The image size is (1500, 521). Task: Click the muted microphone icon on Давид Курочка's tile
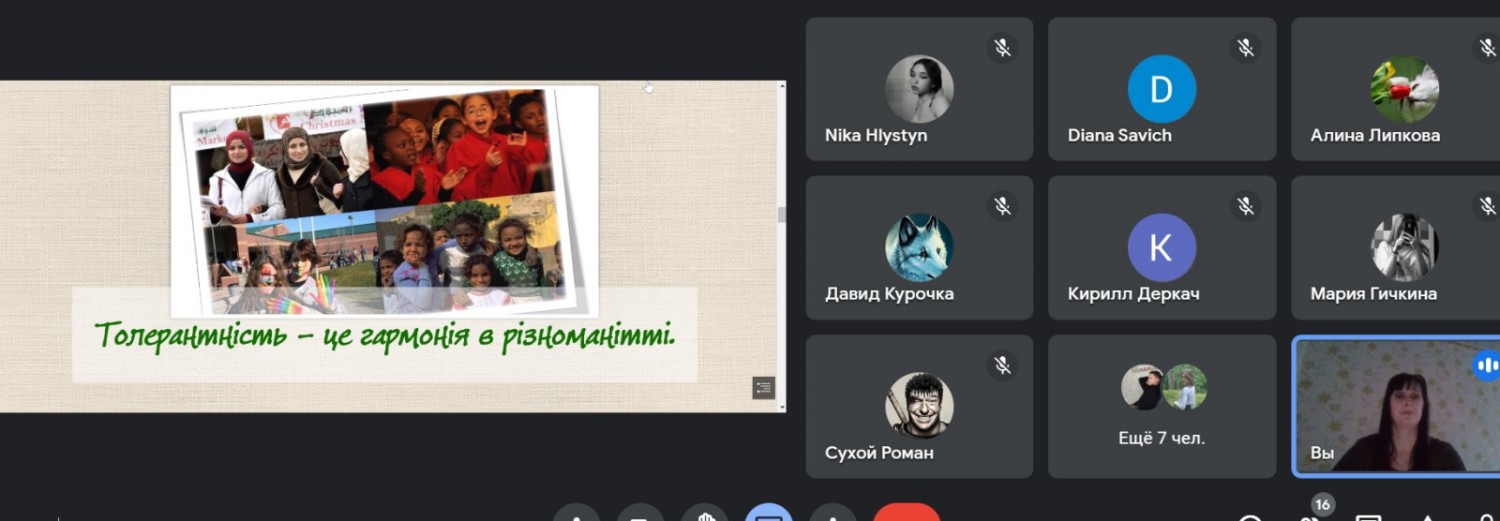1002,206
